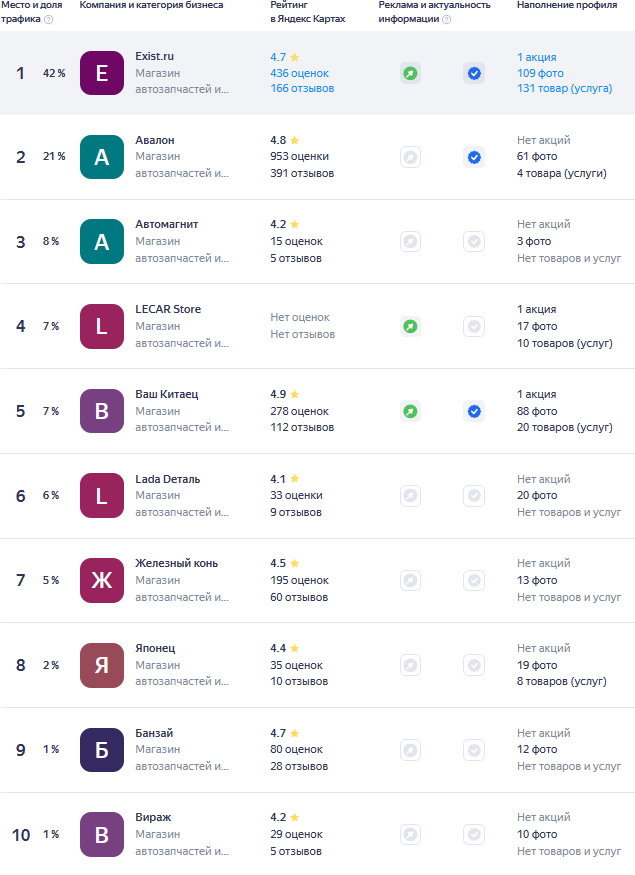The width and height of the screenshot is (635, 875).
Task: Click the grey advertising icon for Железный конь
Action: pyautogui.click(x=410, y=580)
